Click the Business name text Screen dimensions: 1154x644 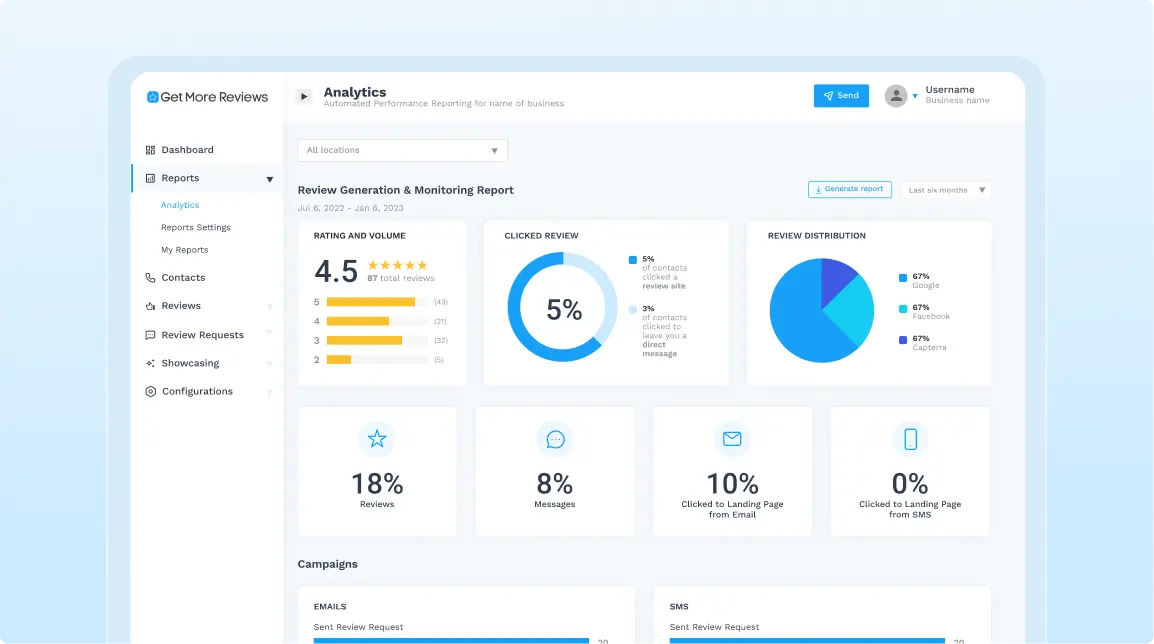[957, 101]
